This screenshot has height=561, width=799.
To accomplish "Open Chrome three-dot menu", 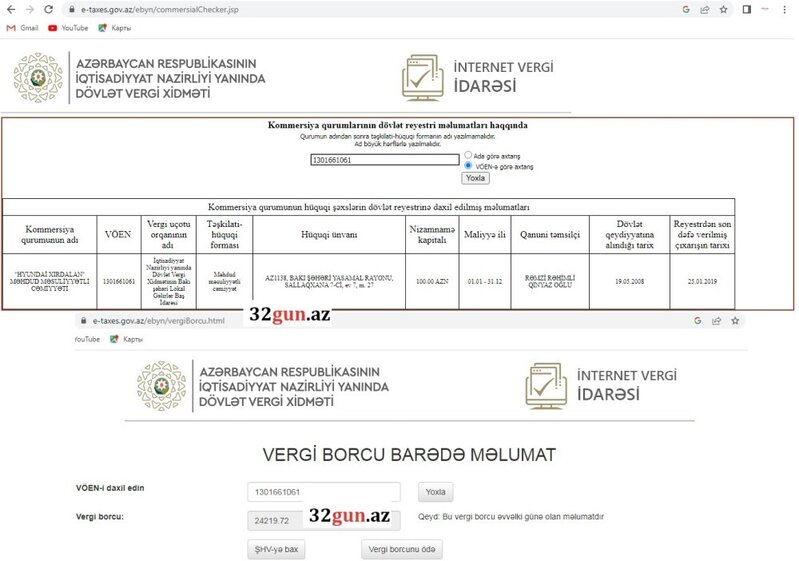I will tap(785, 9).
